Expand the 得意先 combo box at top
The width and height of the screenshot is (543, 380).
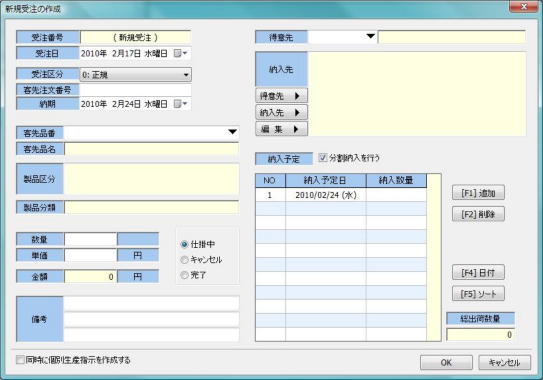tap(371, 36)
